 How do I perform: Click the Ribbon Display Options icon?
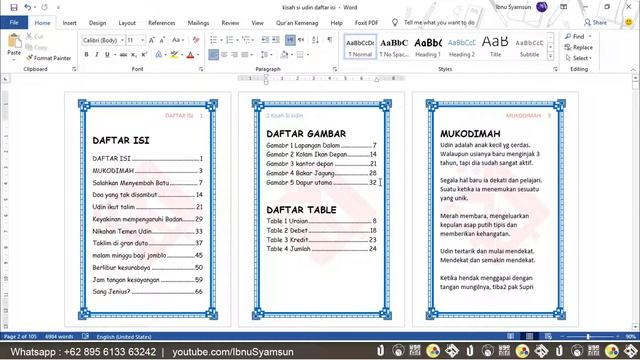[564, 7]
